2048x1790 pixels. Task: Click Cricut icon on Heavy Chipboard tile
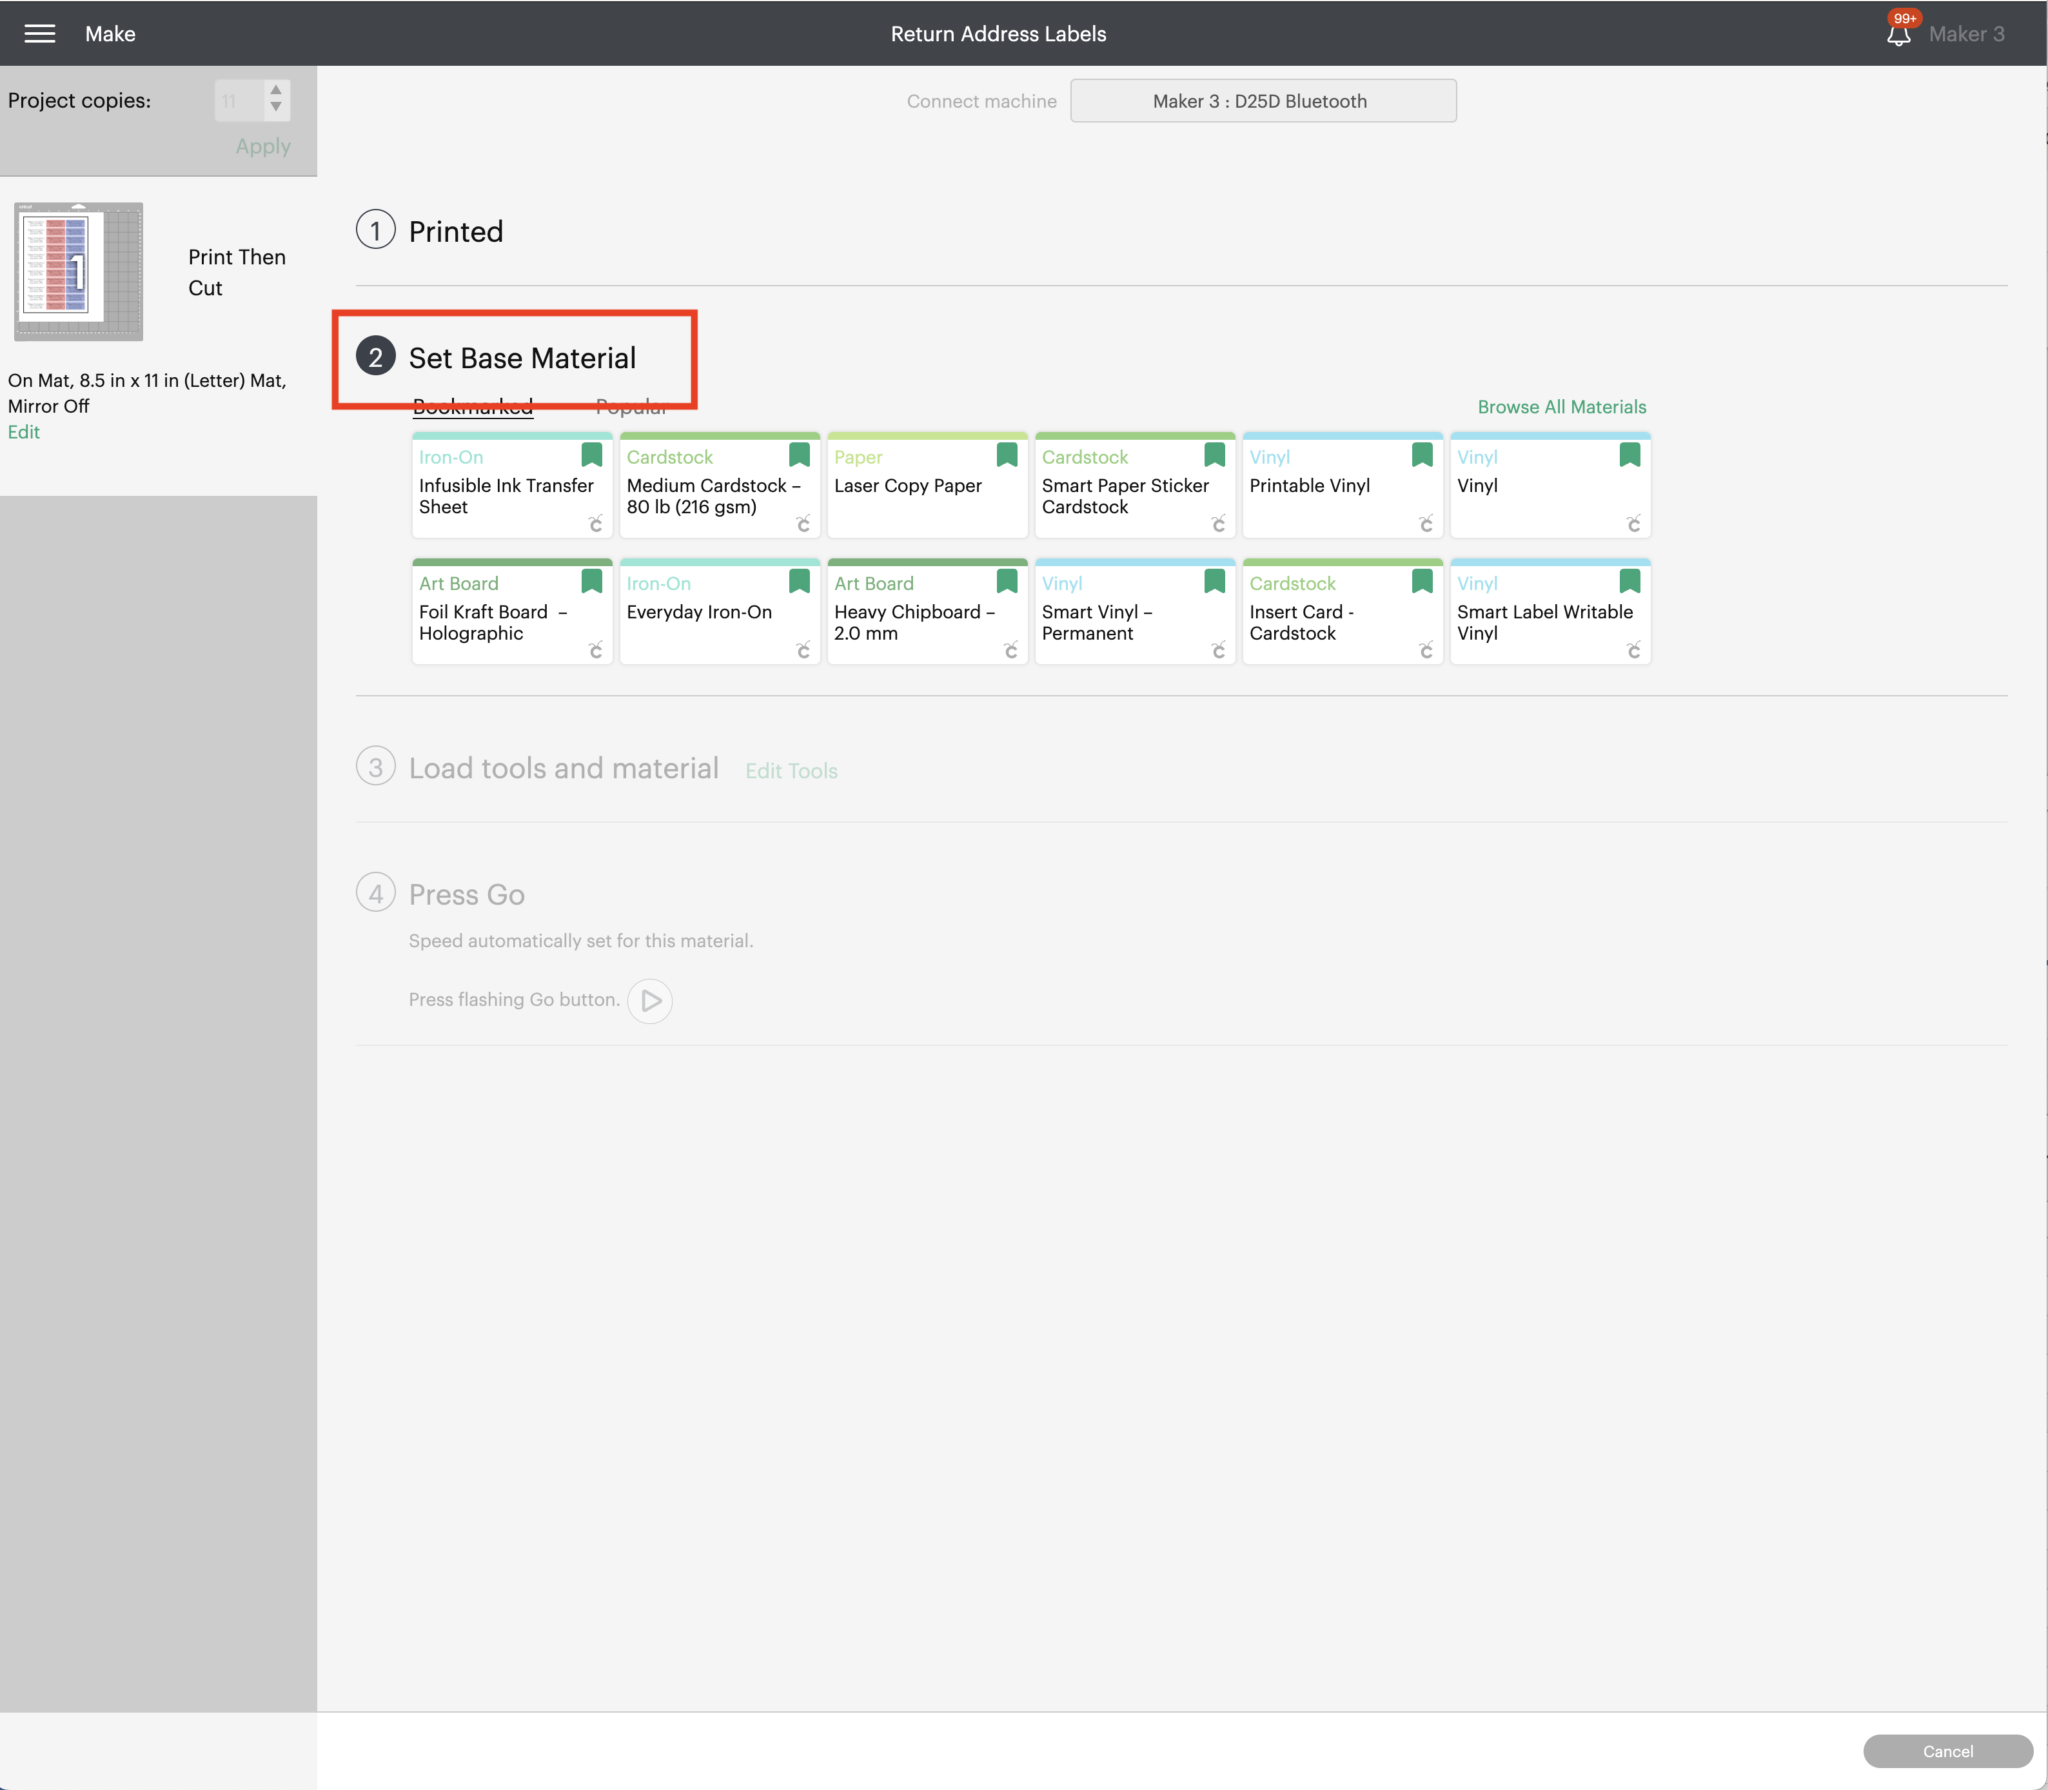coord(1011,651)
